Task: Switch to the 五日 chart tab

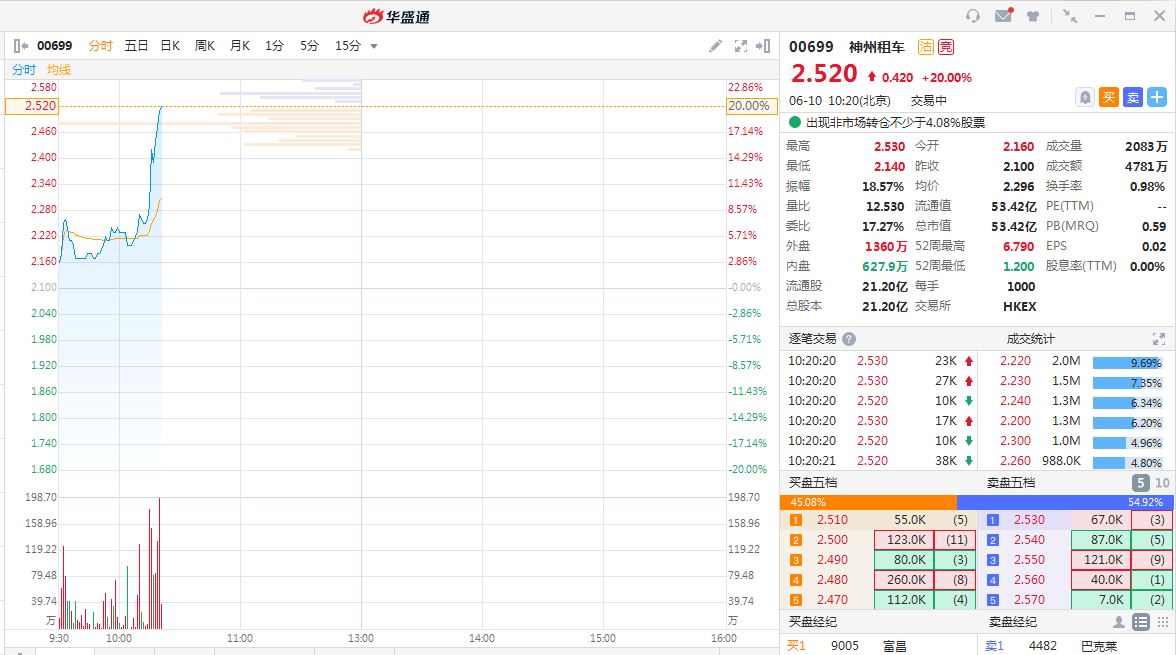Action: [x=136, y=46]
